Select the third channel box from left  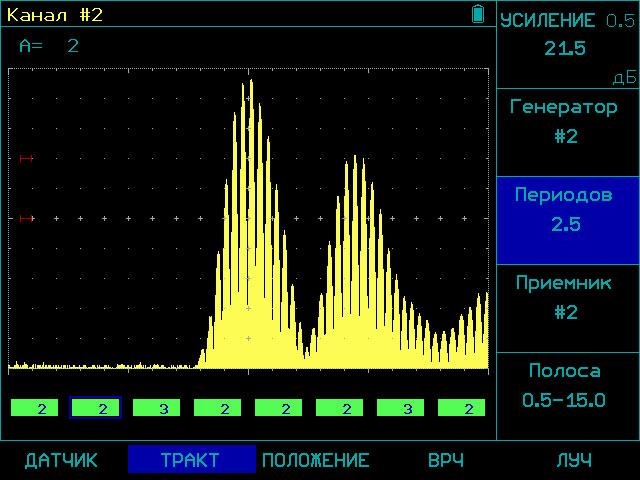click(x=156, y=408)
